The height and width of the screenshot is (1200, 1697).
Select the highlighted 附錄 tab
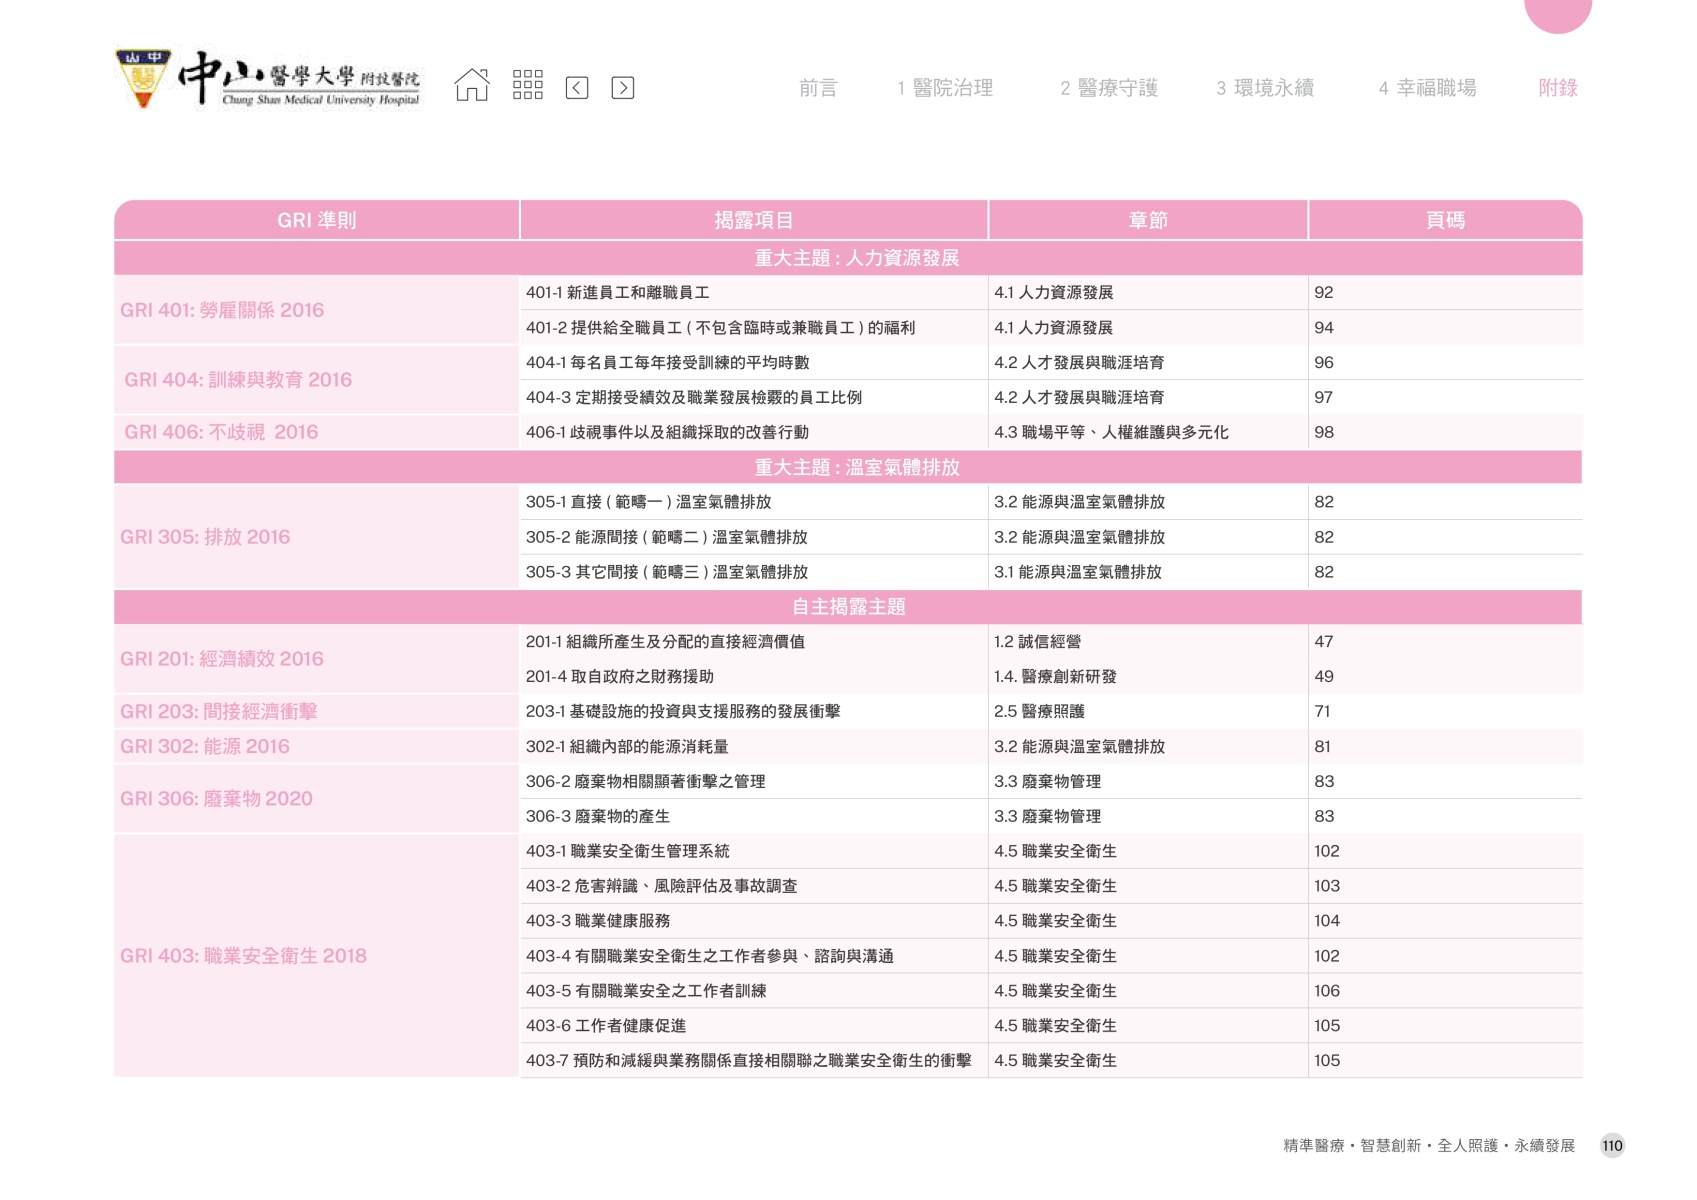[1557, 88]
